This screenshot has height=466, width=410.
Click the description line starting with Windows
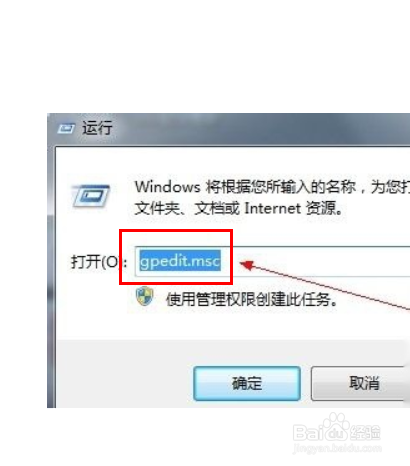(272, 187)
